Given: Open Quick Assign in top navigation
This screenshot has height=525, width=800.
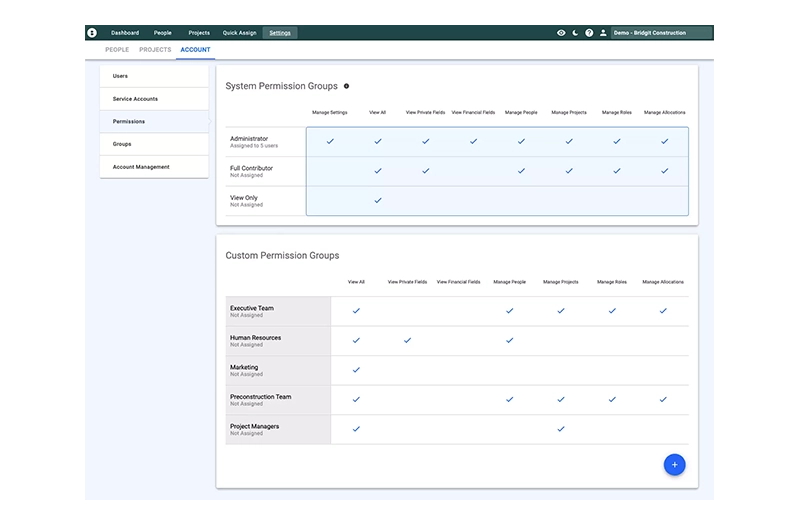Looking at the screenshot, I should (239, 33).
